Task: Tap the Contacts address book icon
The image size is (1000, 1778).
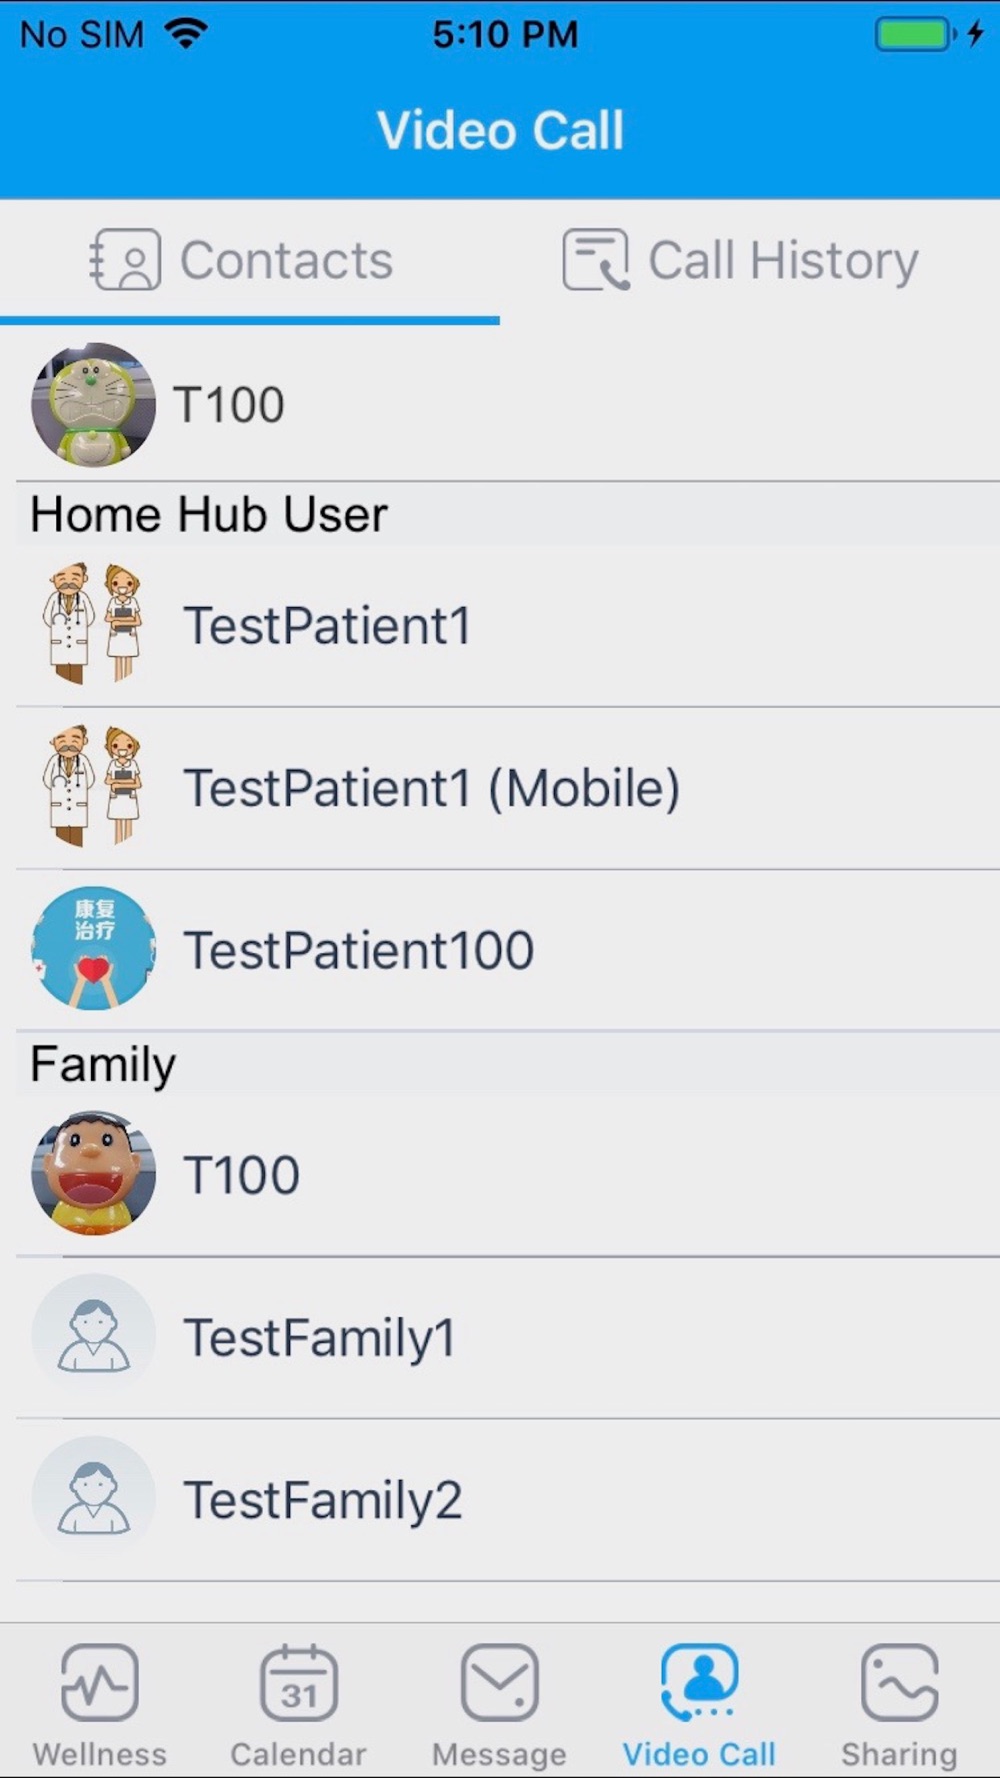Action: [x=125, y=260]
